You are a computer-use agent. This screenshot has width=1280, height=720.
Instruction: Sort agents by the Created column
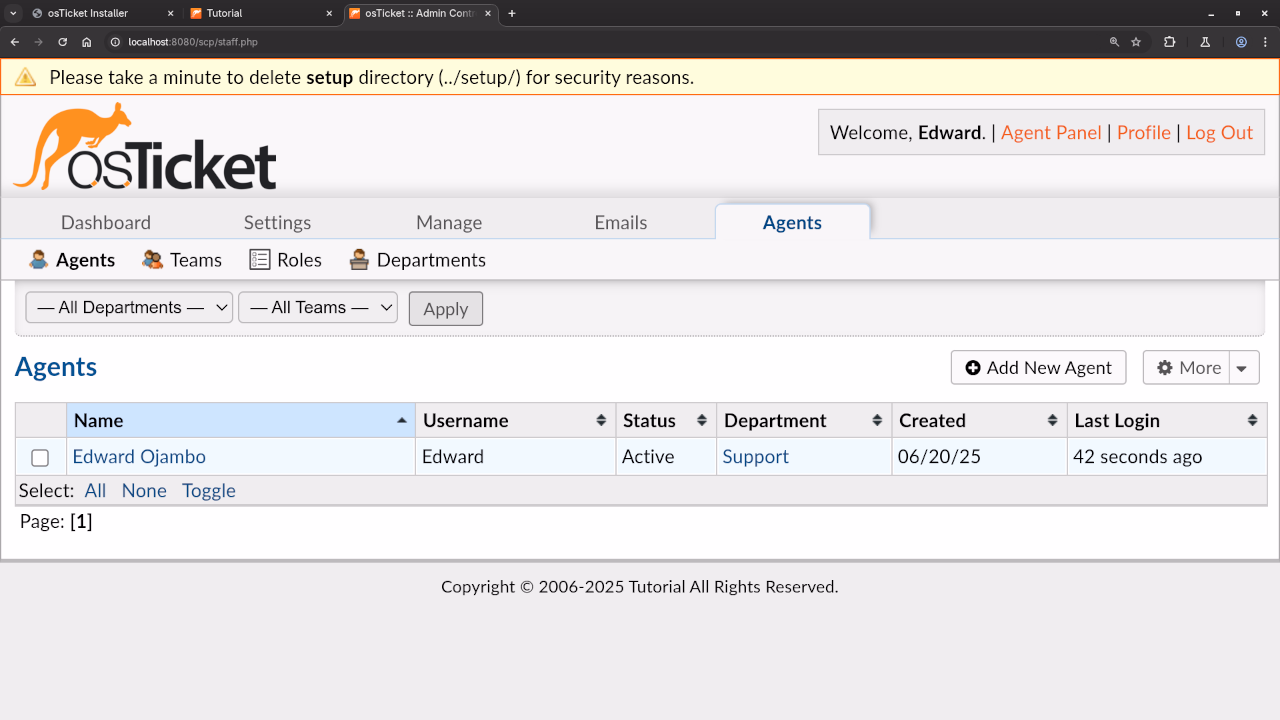(979, 421)
